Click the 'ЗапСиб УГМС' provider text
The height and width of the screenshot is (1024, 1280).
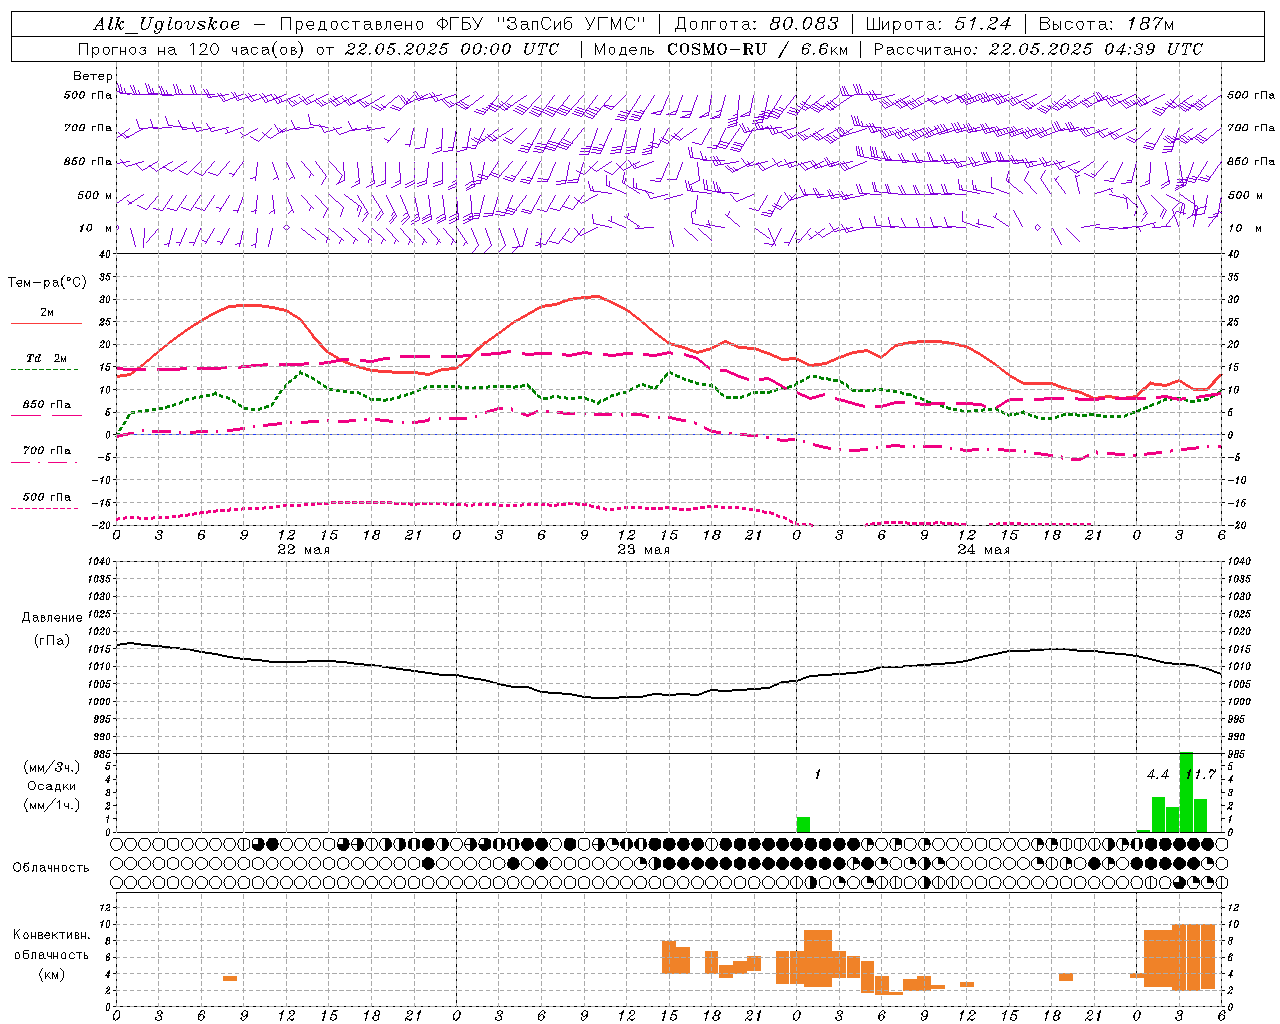(x=571, y=24)
